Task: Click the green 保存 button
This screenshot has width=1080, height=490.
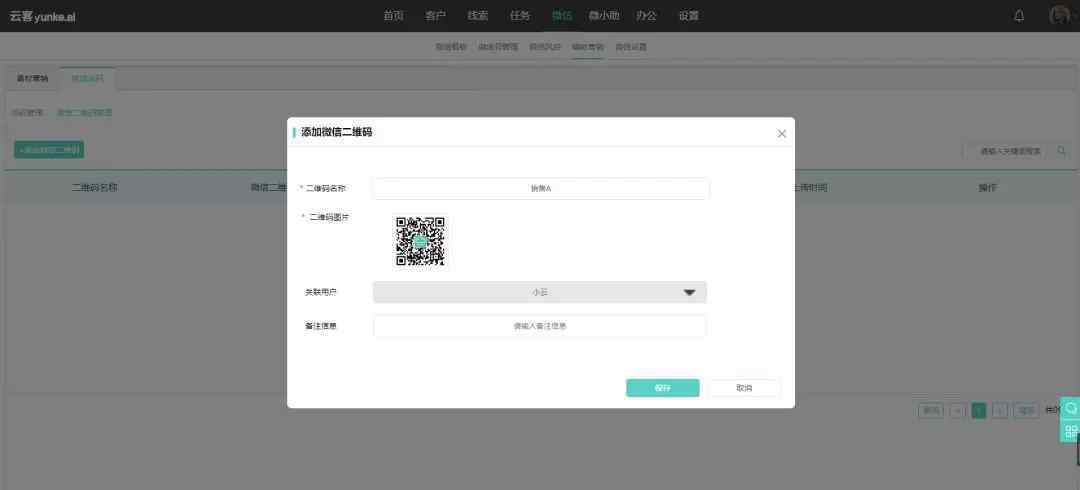Action: pos(663,388)
